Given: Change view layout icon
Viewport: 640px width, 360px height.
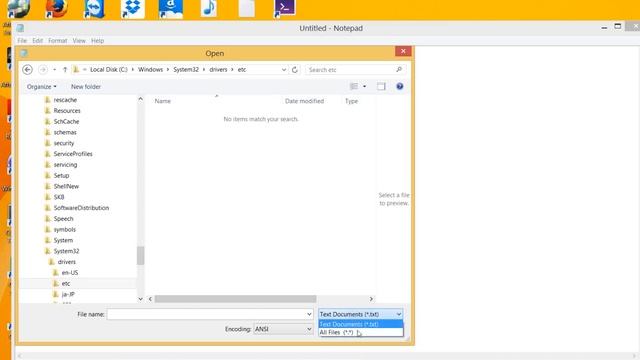Looking at the screenshot, I should tap(354, 87).
